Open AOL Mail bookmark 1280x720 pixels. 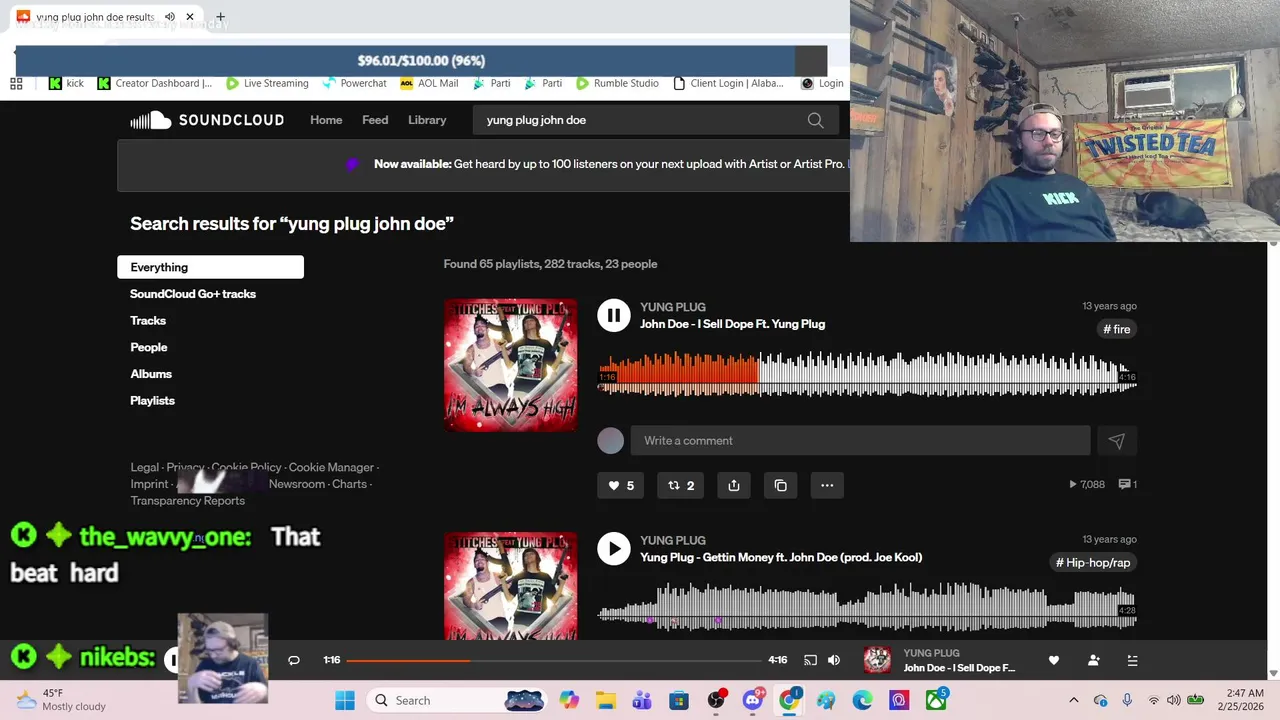pyautogui.click(x=429, y=83)
